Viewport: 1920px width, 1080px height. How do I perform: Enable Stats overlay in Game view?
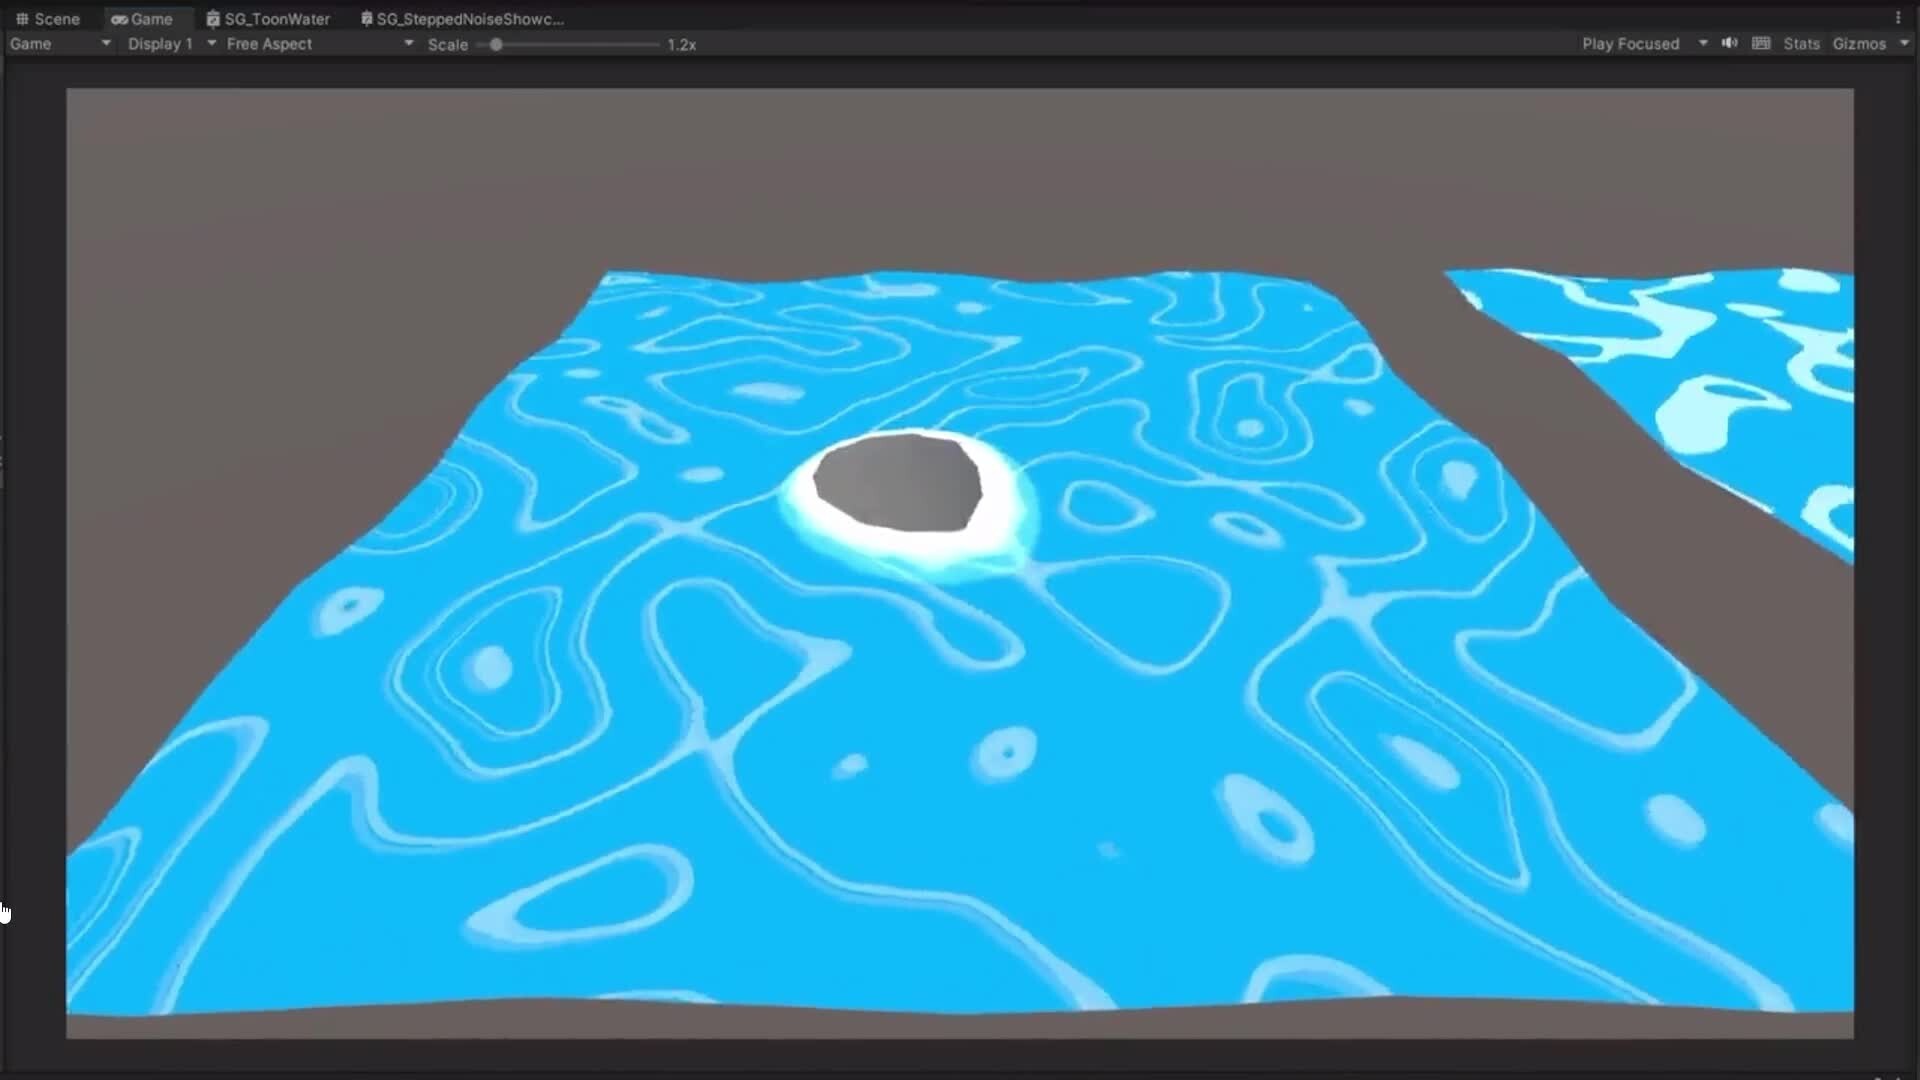[1801, 43]
